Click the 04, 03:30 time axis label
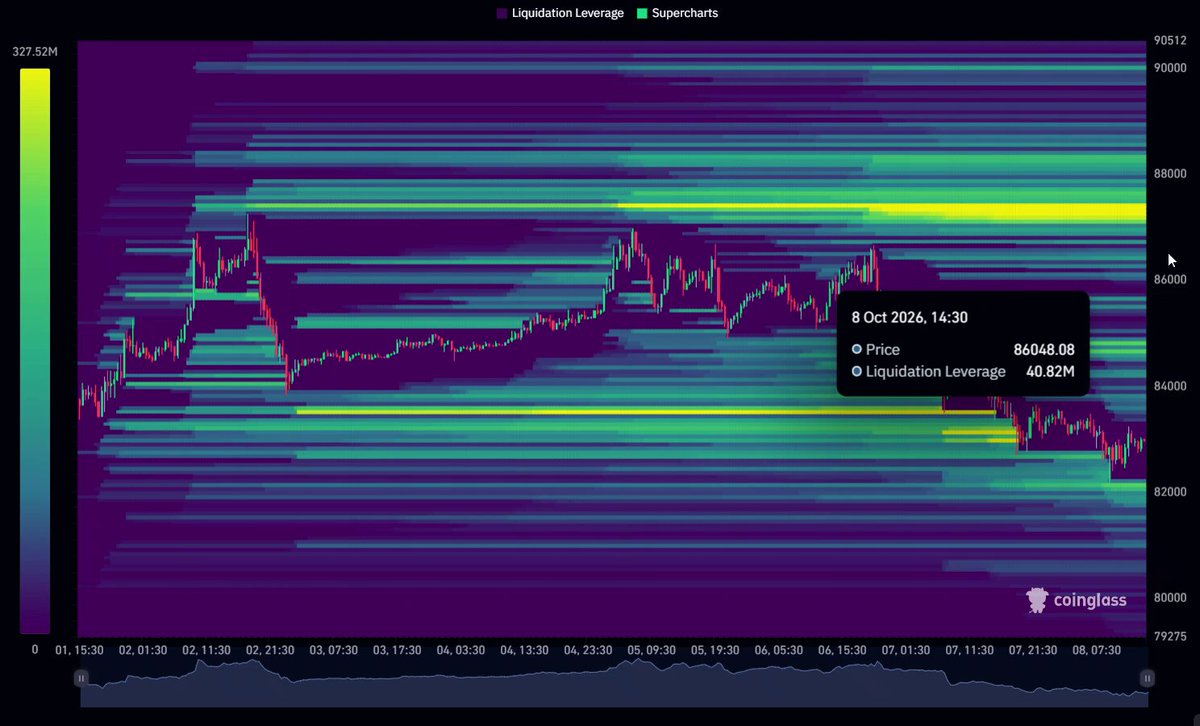Screen dimensions: 1200x726 (x=461, y=650)
